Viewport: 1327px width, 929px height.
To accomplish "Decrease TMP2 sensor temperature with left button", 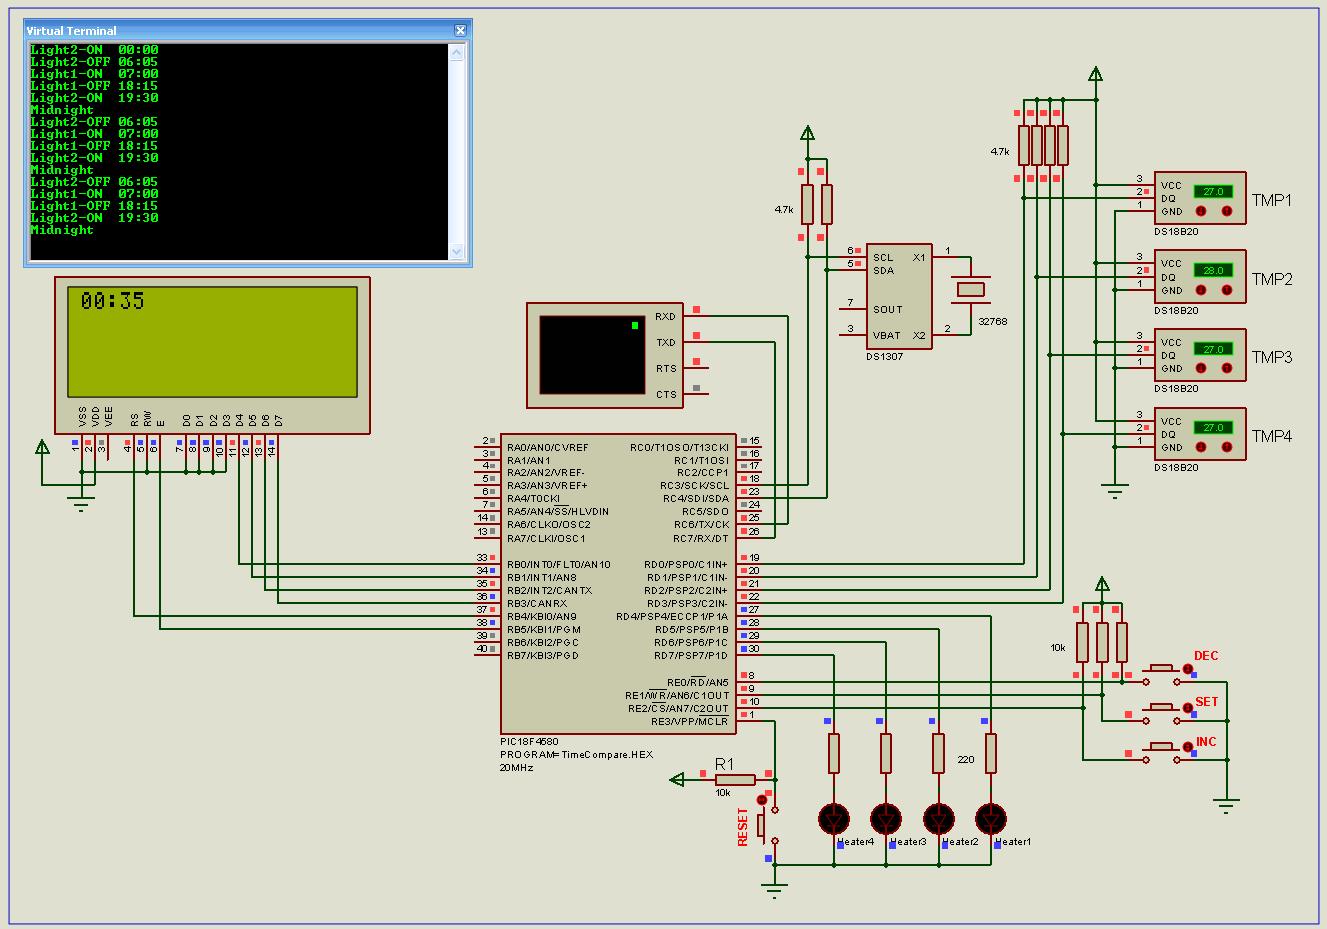I will pos(1200,290).
